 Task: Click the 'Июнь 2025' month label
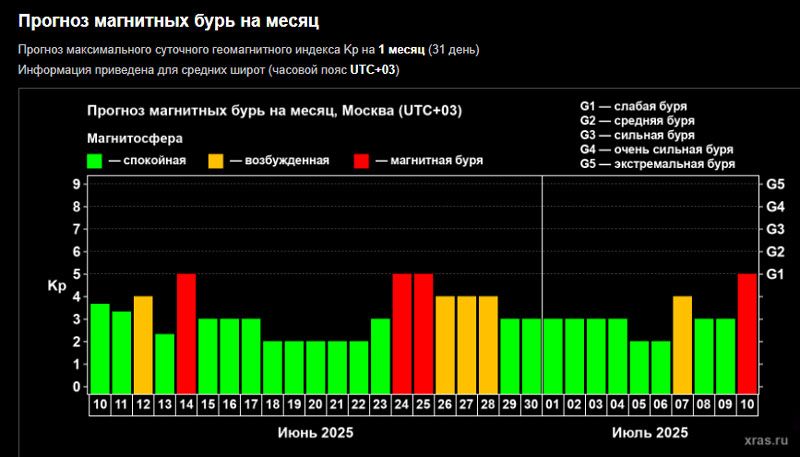315,432
